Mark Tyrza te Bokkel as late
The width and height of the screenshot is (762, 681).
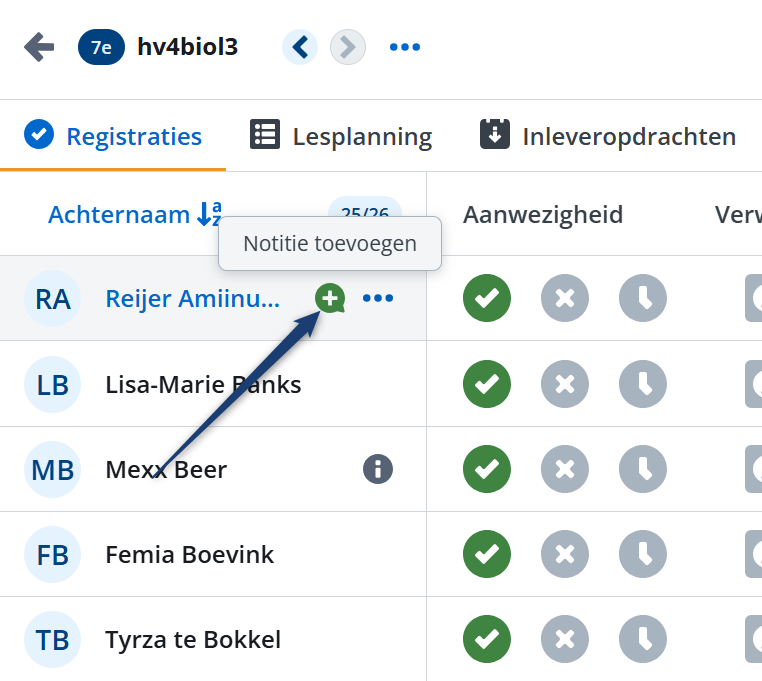[643, 640]
